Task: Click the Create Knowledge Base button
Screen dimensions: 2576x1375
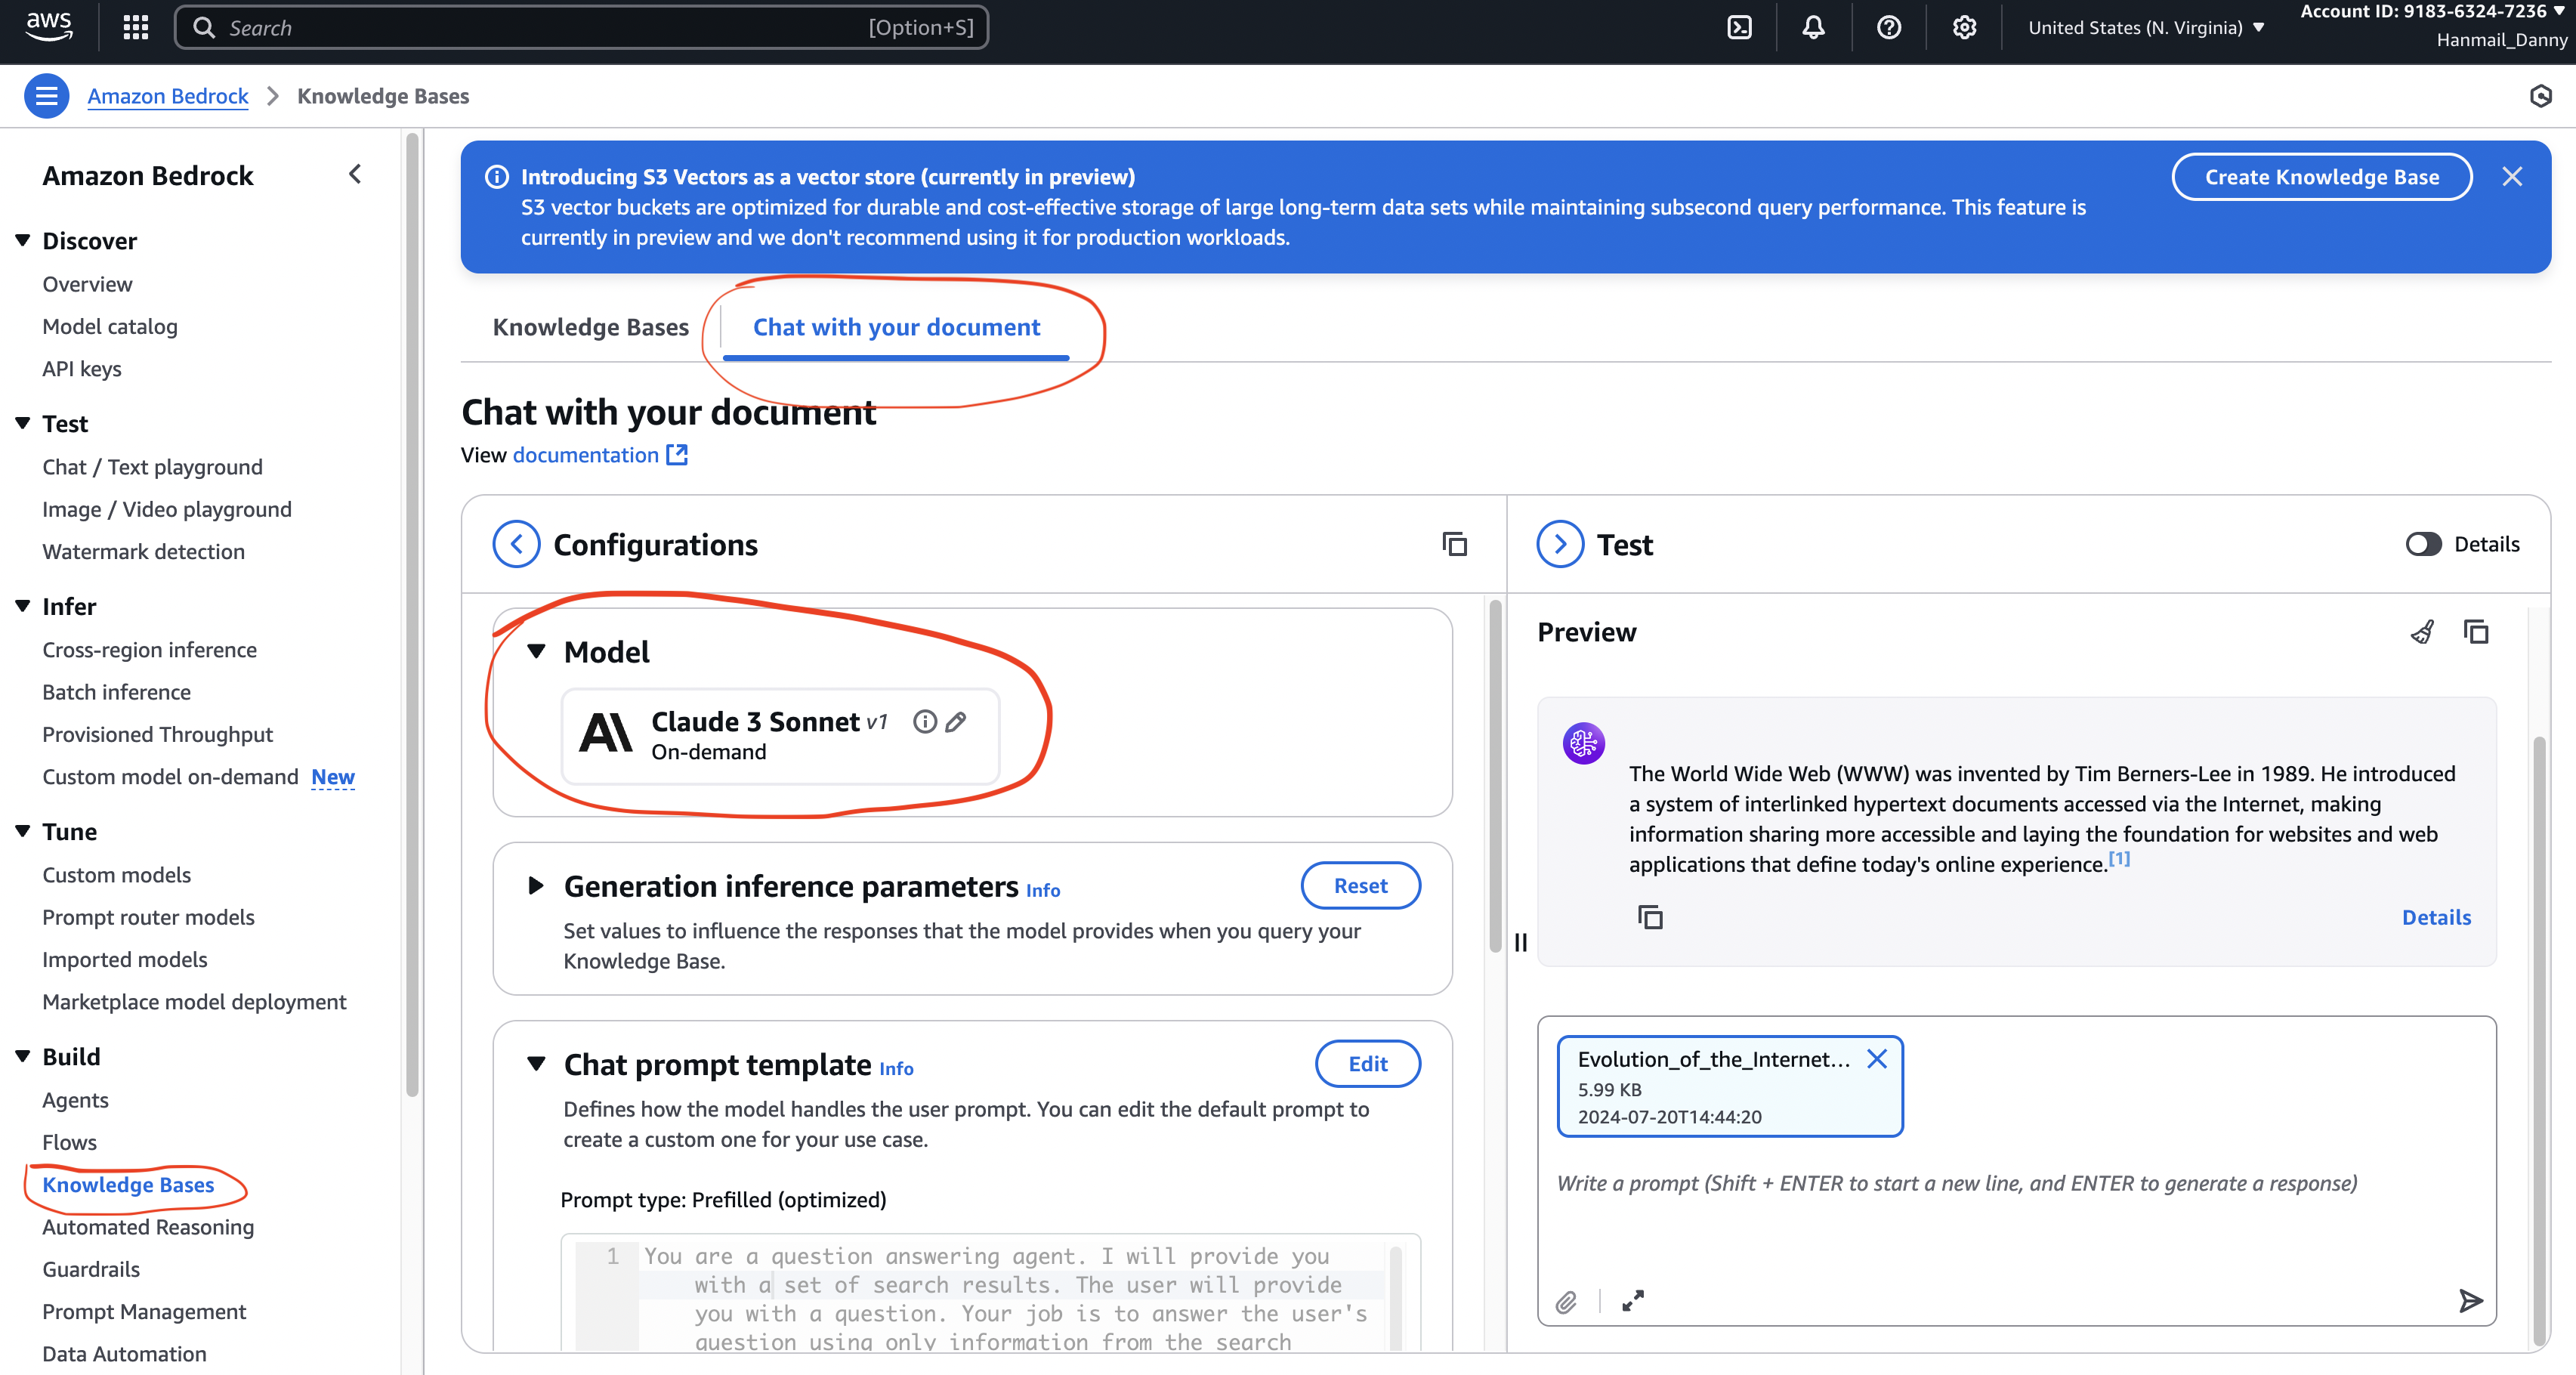Action: pos(2321,177)
